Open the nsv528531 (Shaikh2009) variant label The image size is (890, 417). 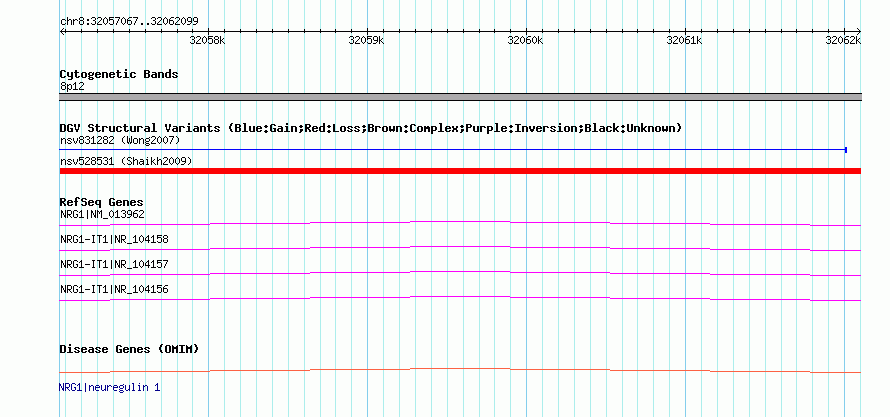tap(126, 162)
